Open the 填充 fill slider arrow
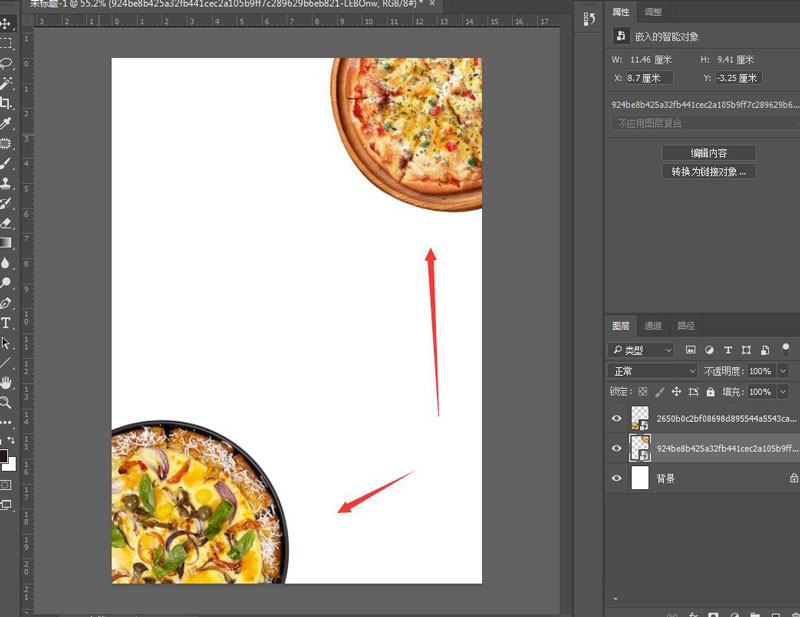 pyautogui.click(x=783, y=391)
